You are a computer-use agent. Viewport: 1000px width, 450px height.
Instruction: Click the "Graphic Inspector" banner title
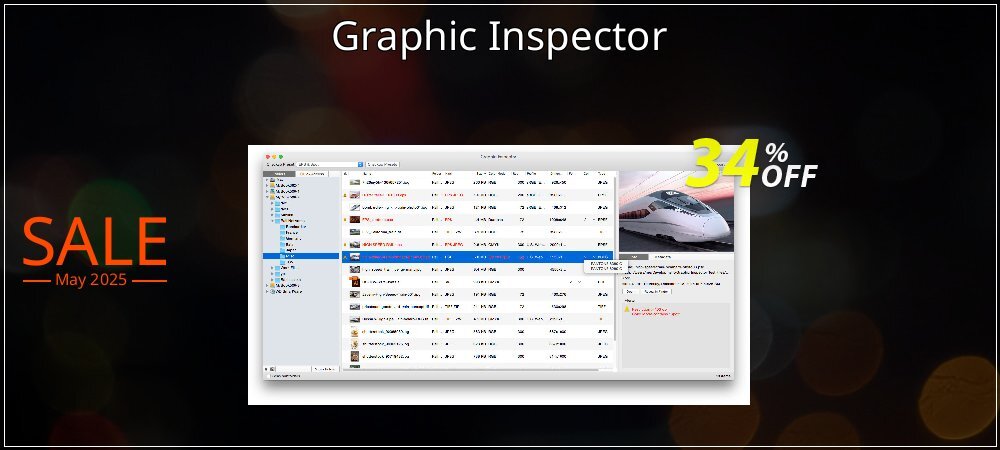499,36
